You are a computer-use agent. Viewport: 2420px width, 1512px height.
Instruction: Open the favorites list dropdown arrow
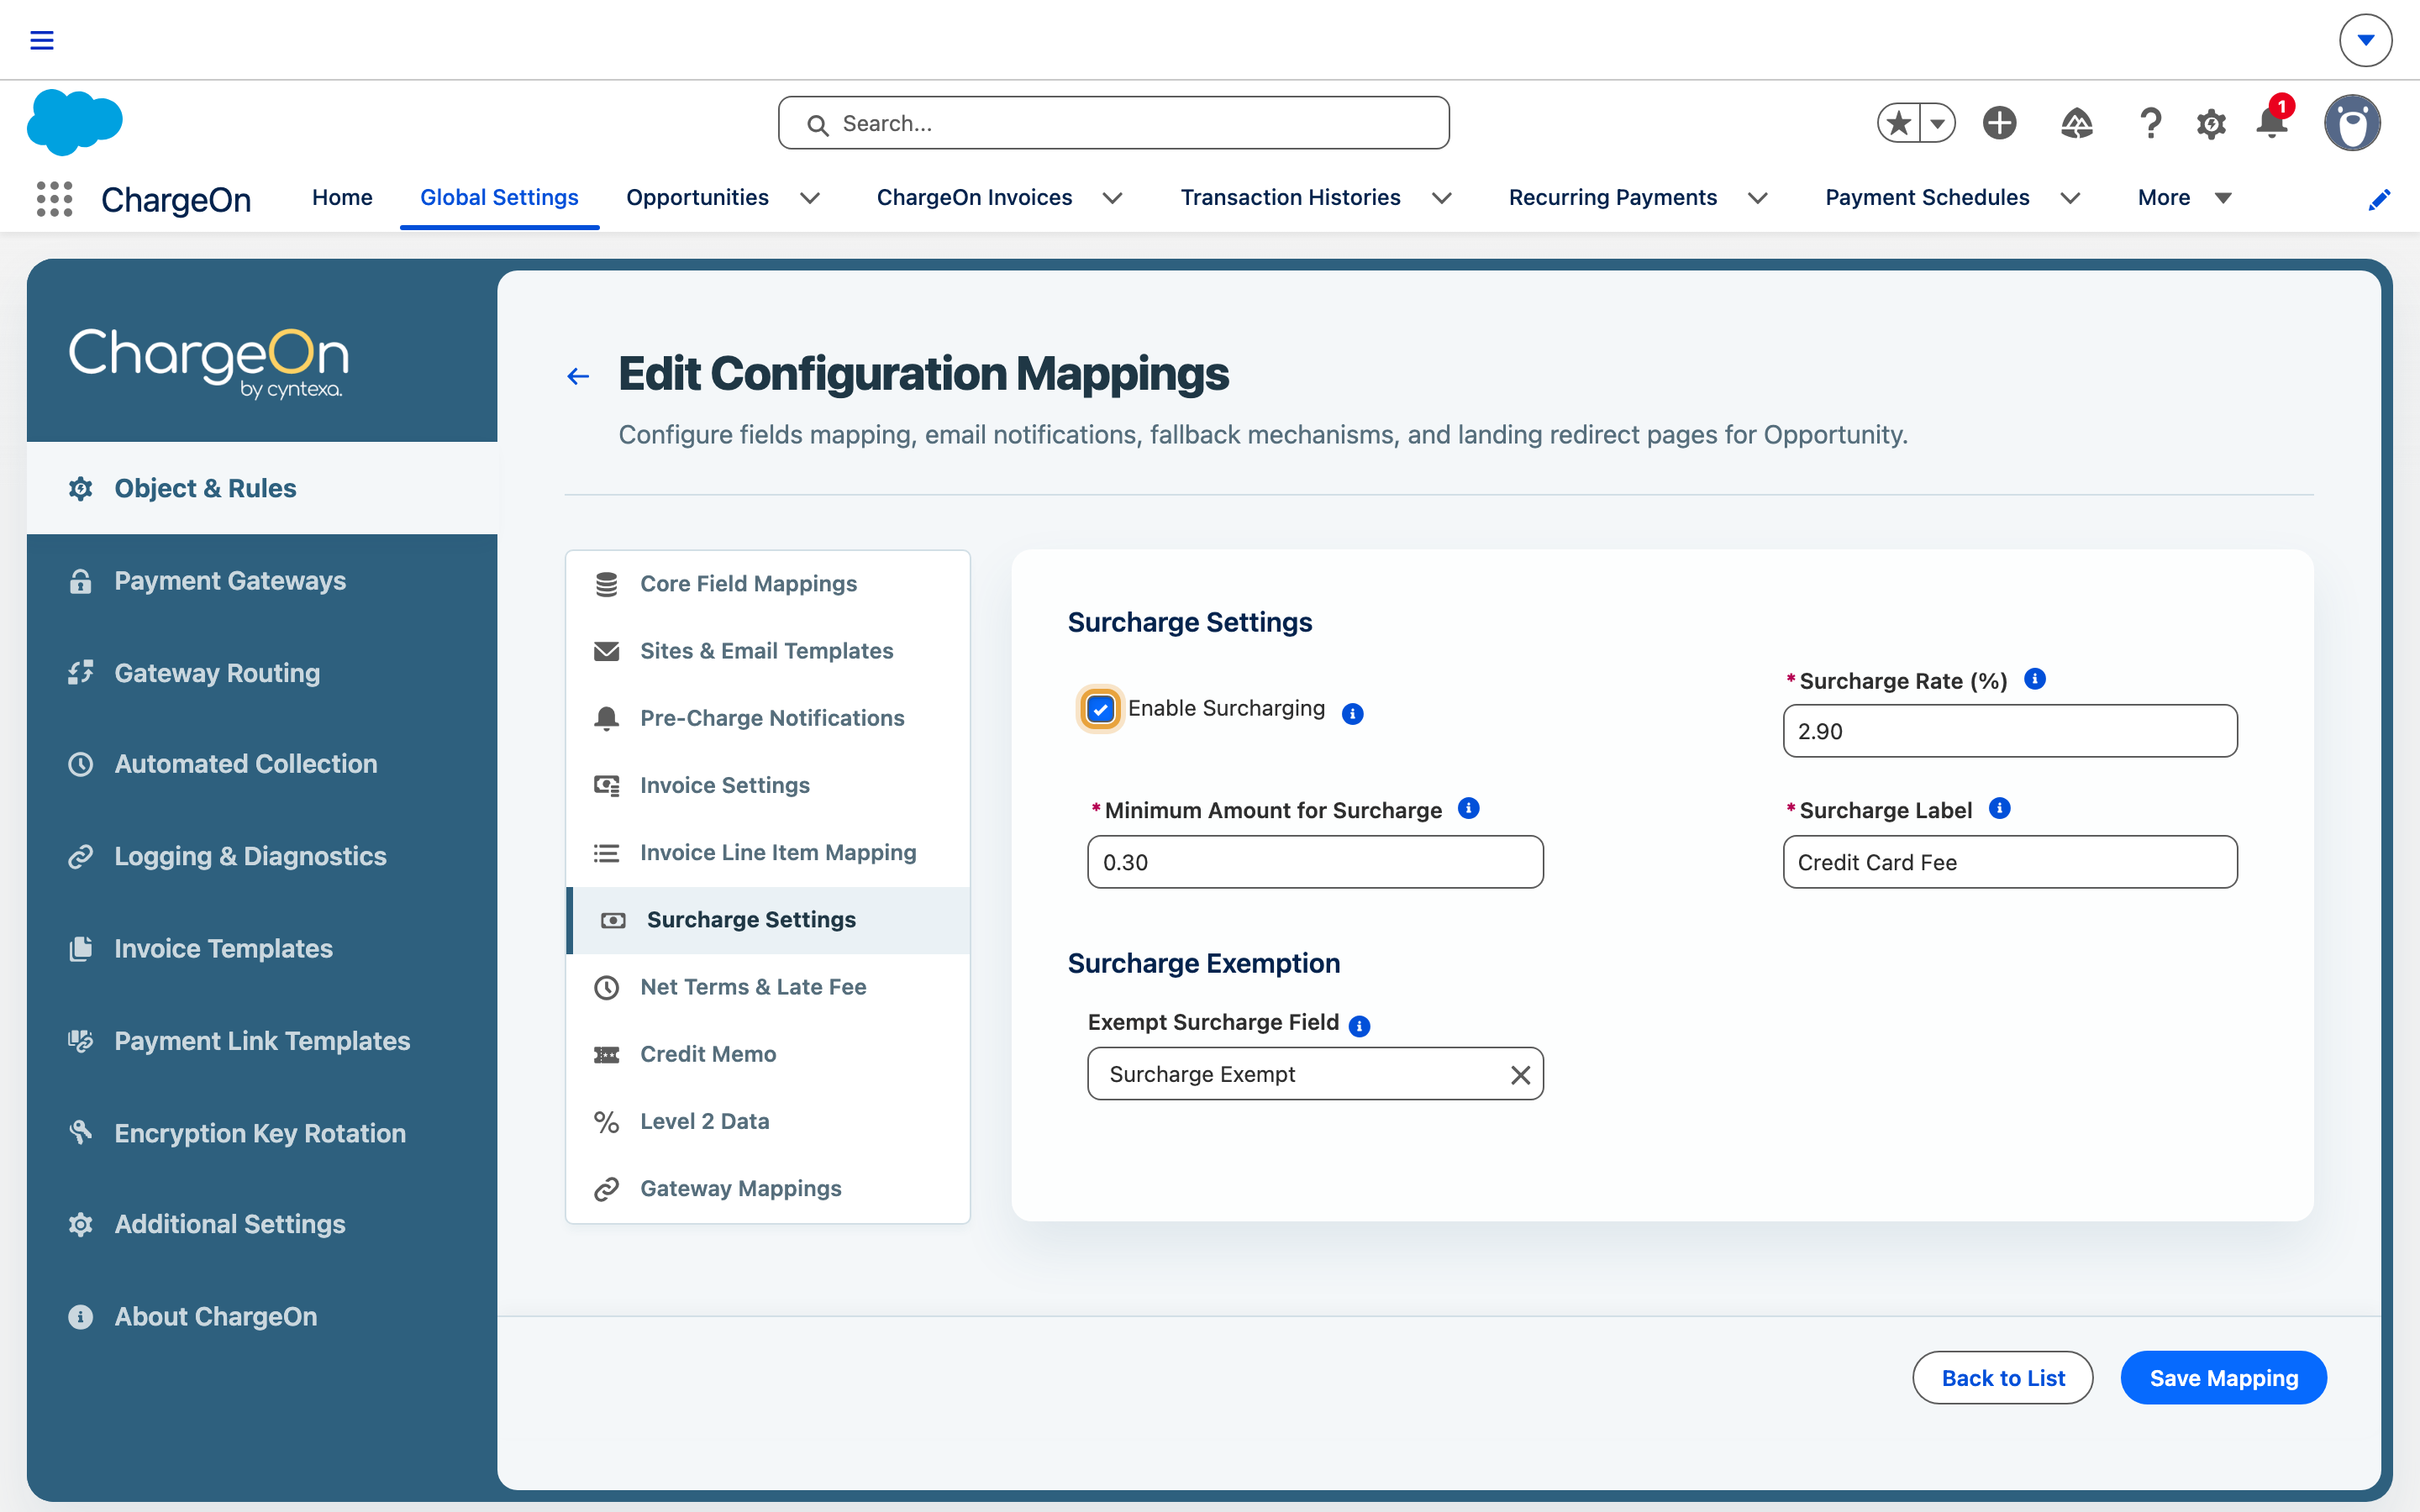[1937, 123]
